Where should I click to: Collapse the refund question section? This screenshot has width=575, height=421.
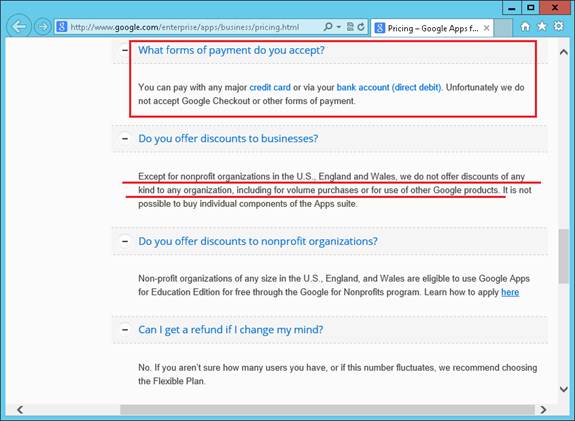125,330
